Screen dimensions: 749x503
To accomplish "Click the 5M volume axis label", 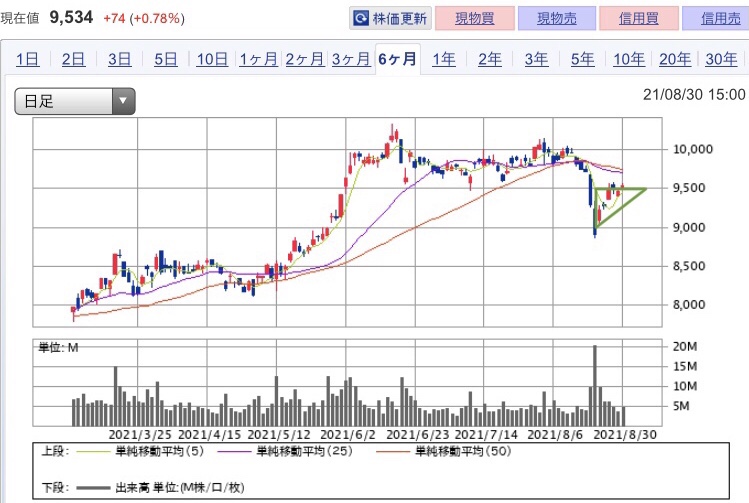I will coord(682,406).
